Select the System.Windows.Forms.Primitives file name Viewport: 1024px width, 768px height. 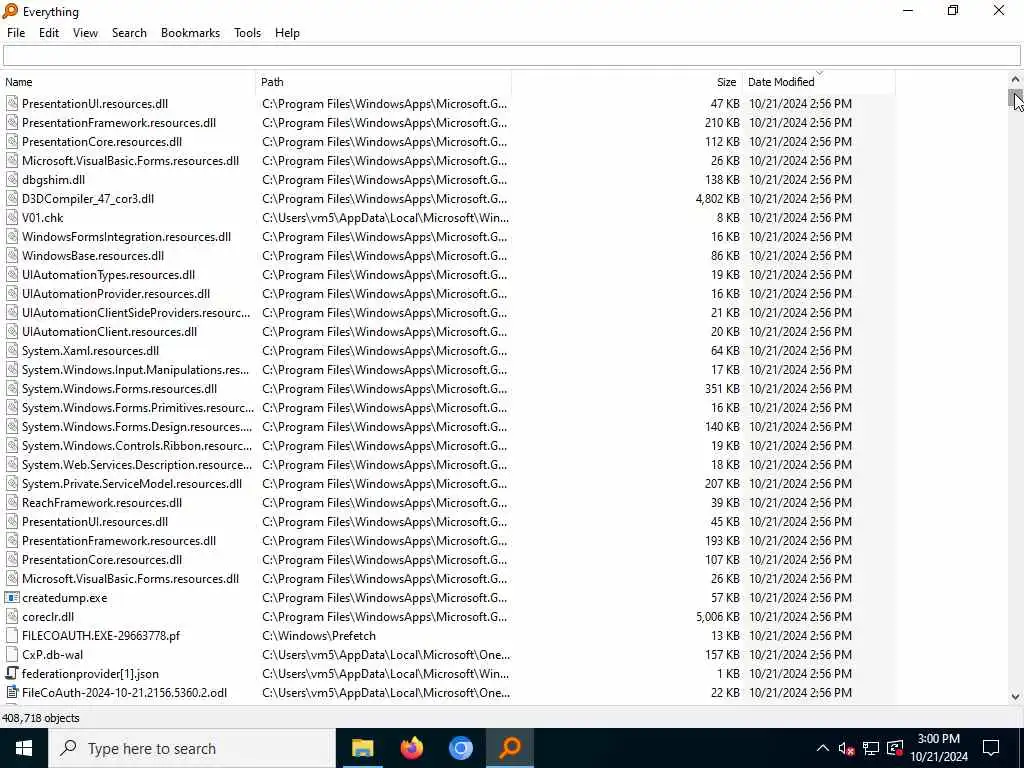pyautogui.click(x=138, y=408)
